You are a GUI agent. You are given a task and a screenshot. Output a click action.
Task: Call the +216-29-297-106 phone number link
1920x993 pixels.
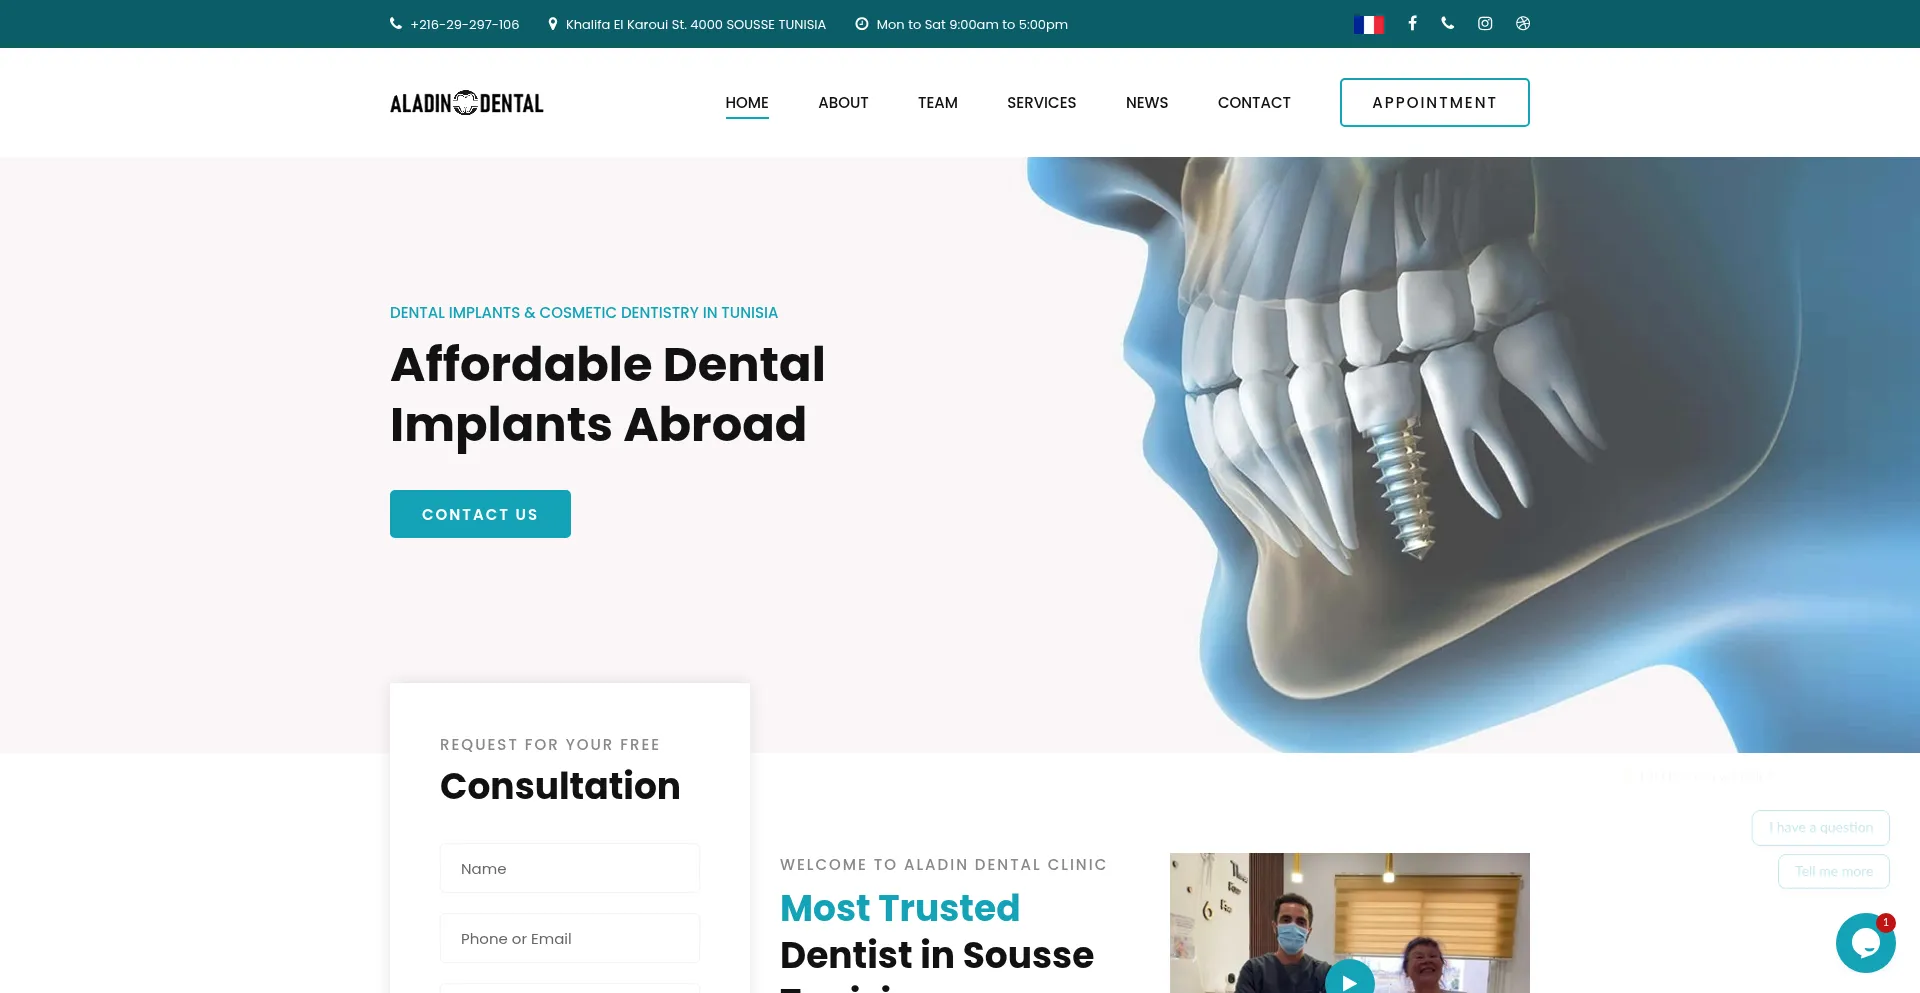pos(463,23)
